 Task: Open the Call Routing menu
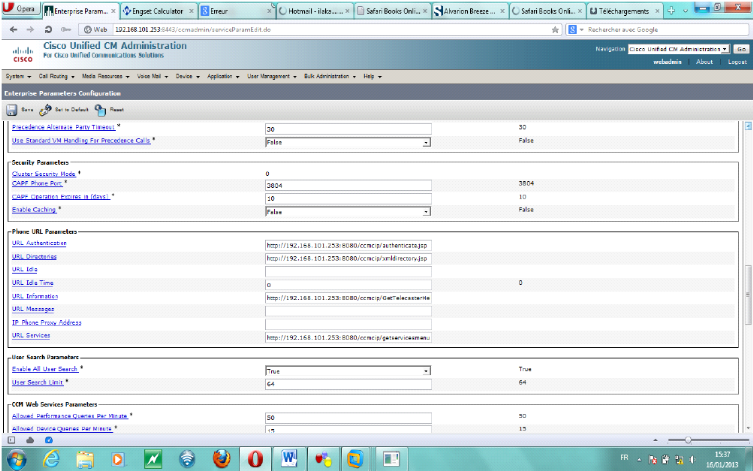click(x=56, y=76)
